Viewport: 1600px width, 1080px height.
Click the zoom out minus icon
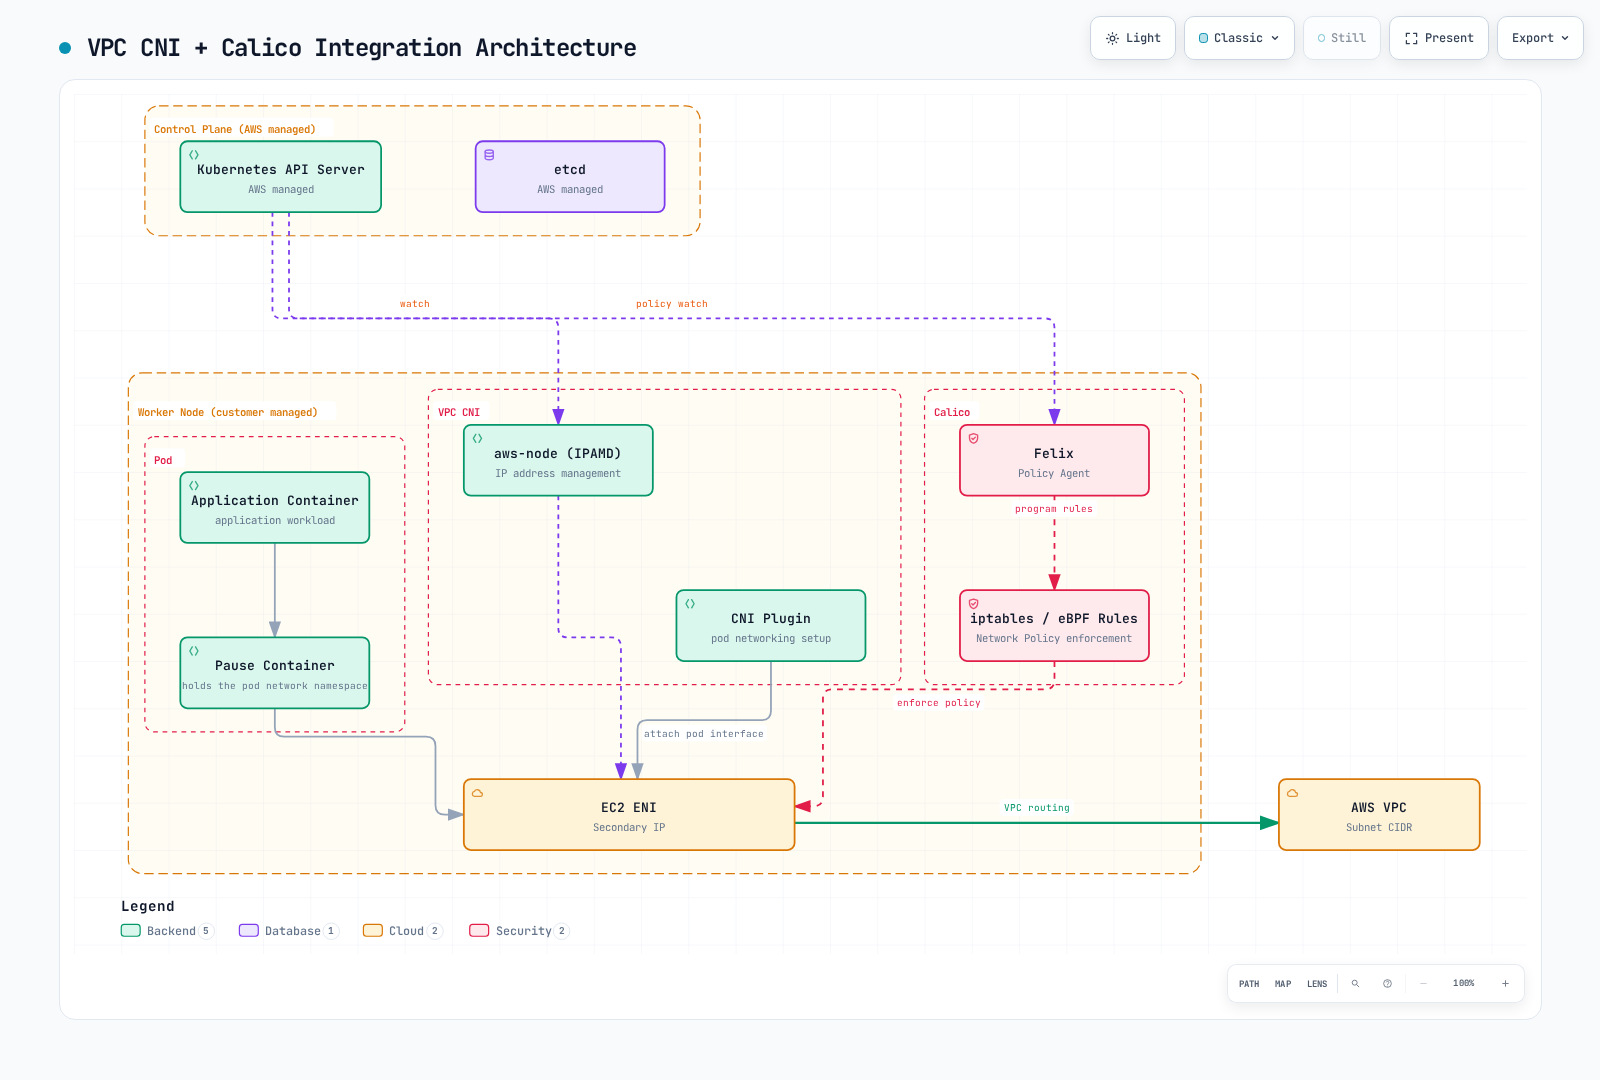click(x=1423, y=984)
